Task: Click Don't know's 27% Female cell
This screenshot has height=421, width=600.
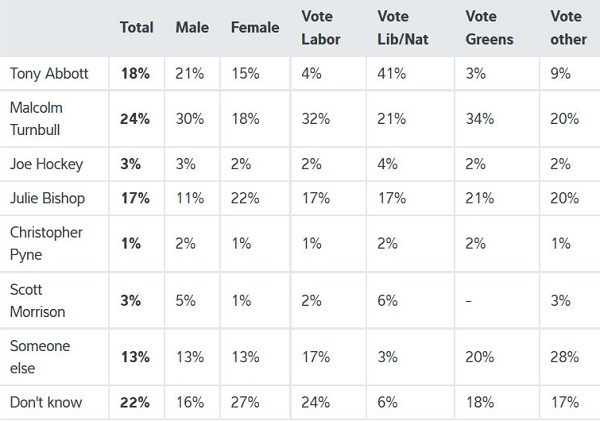Action: point(244,401)
